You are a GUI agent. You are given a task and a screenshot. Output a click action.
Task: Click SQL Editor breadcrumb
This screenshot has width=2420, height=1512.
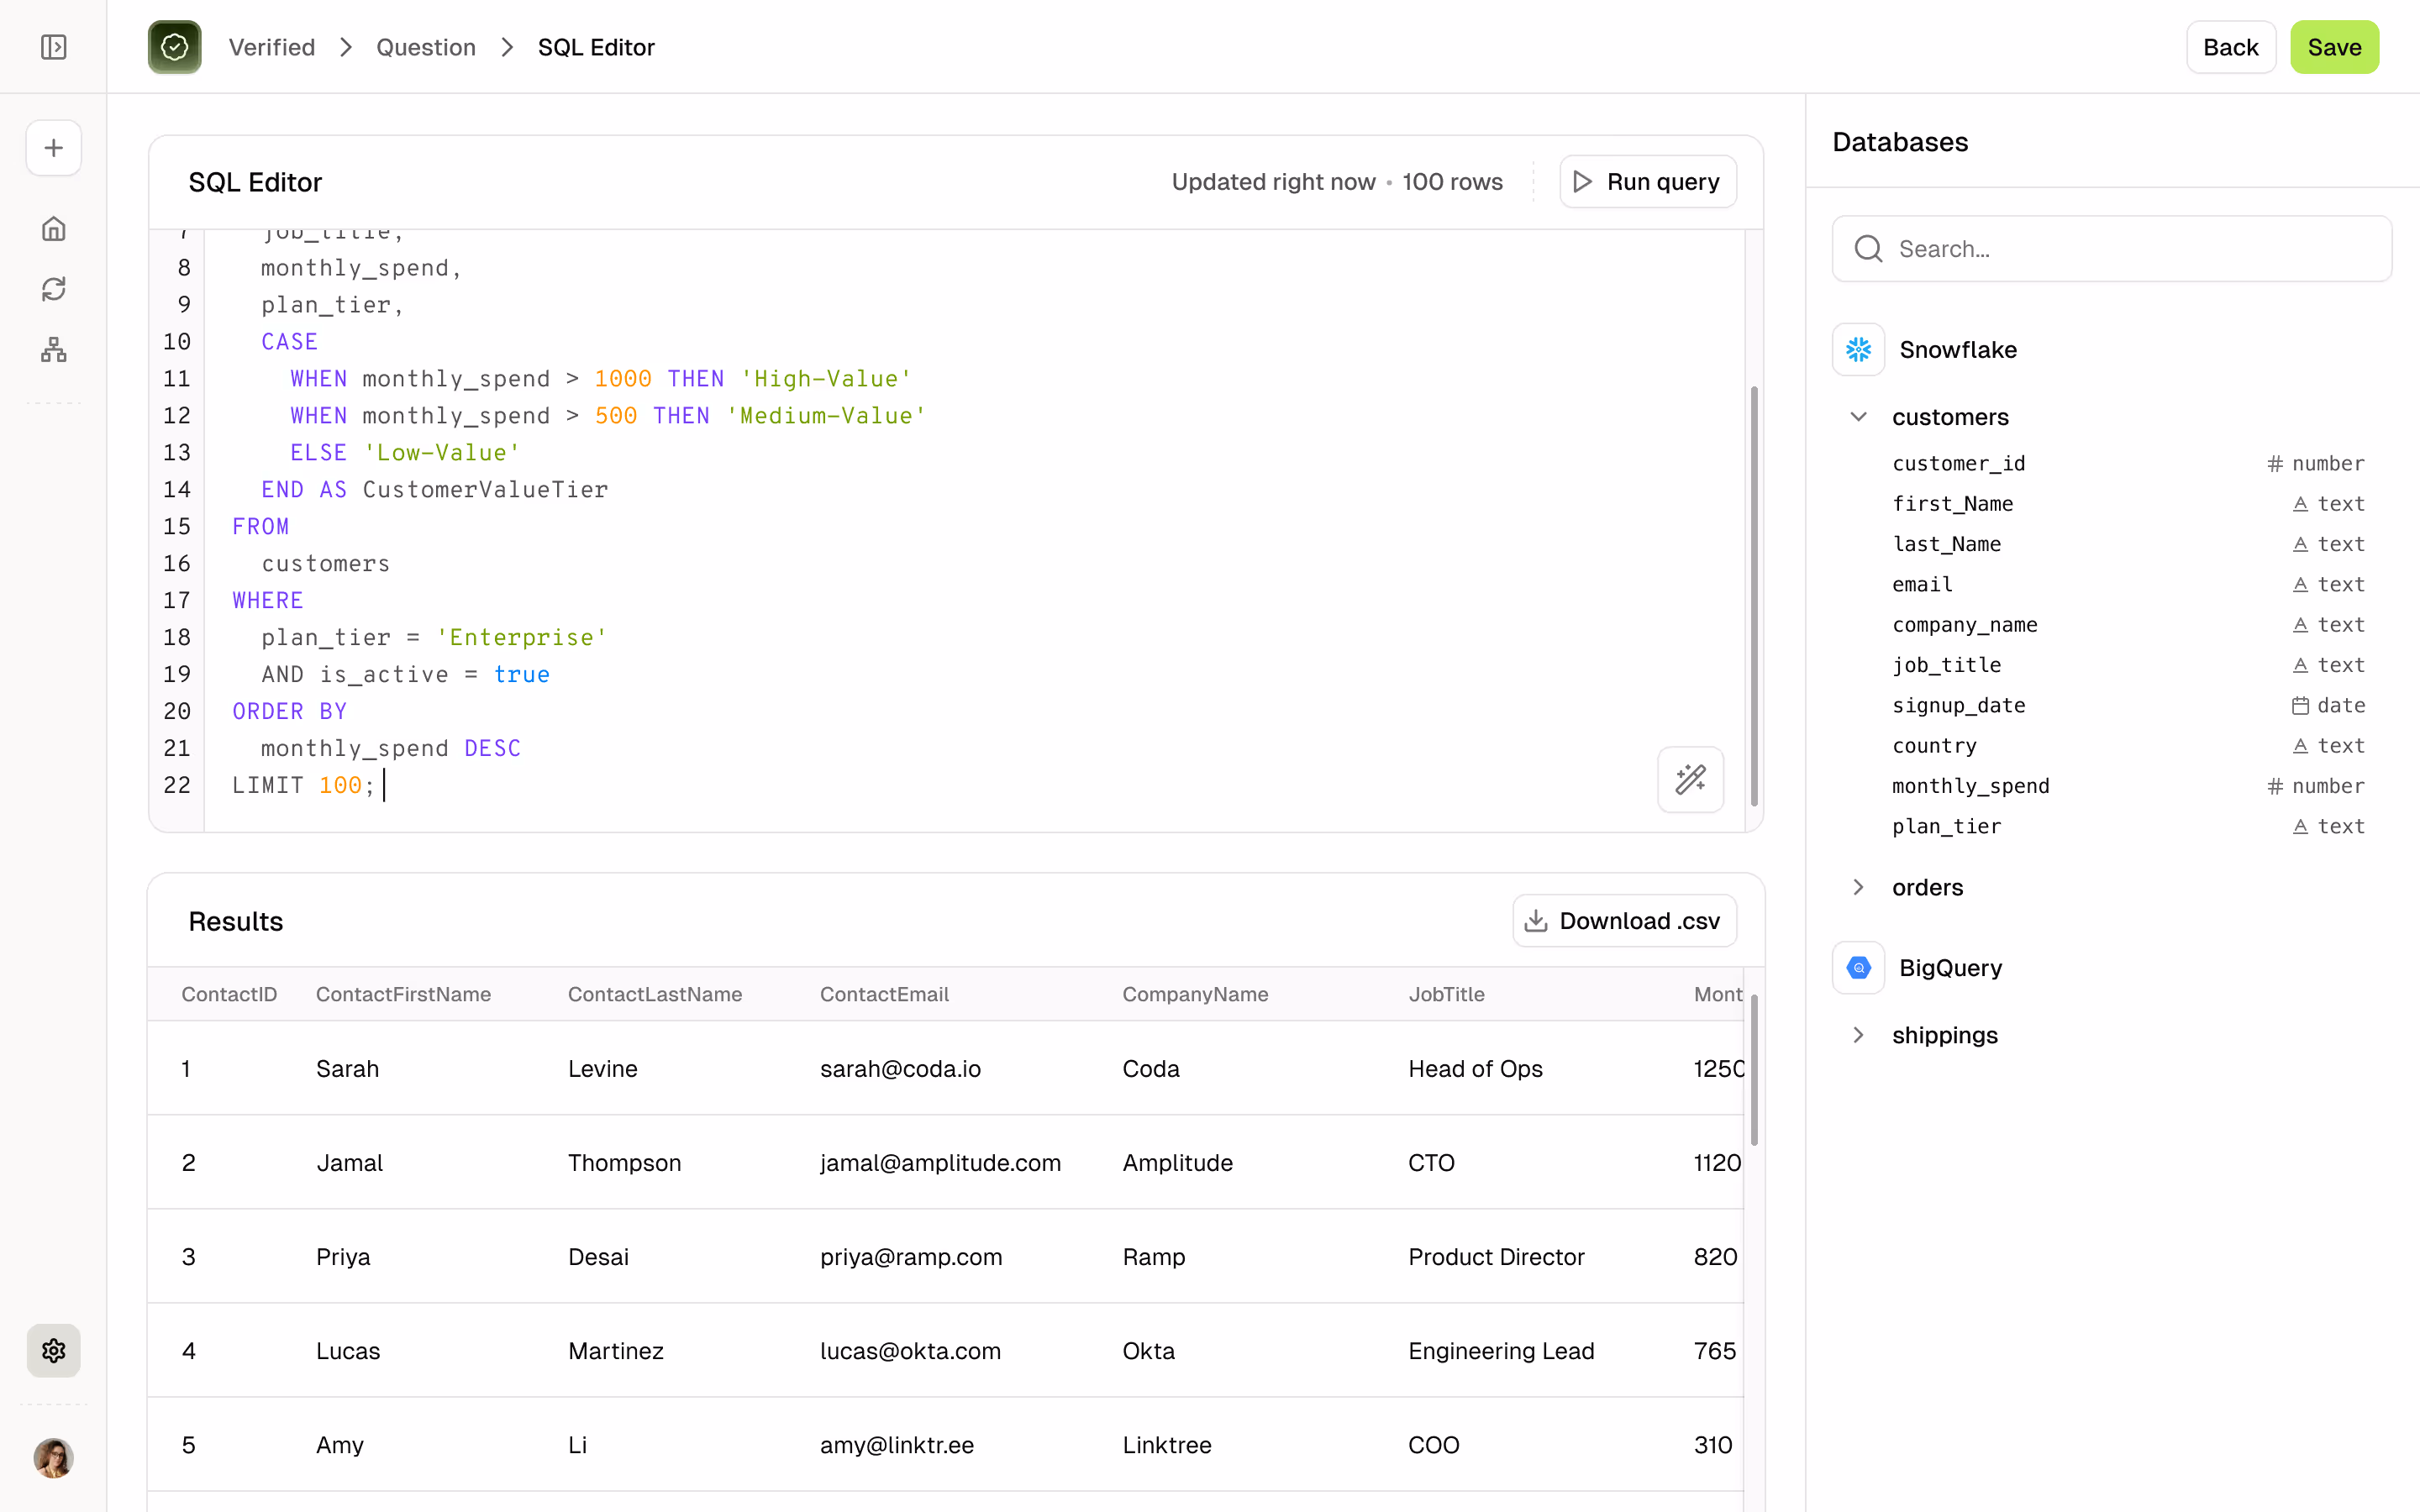click(x=596, y=47)
